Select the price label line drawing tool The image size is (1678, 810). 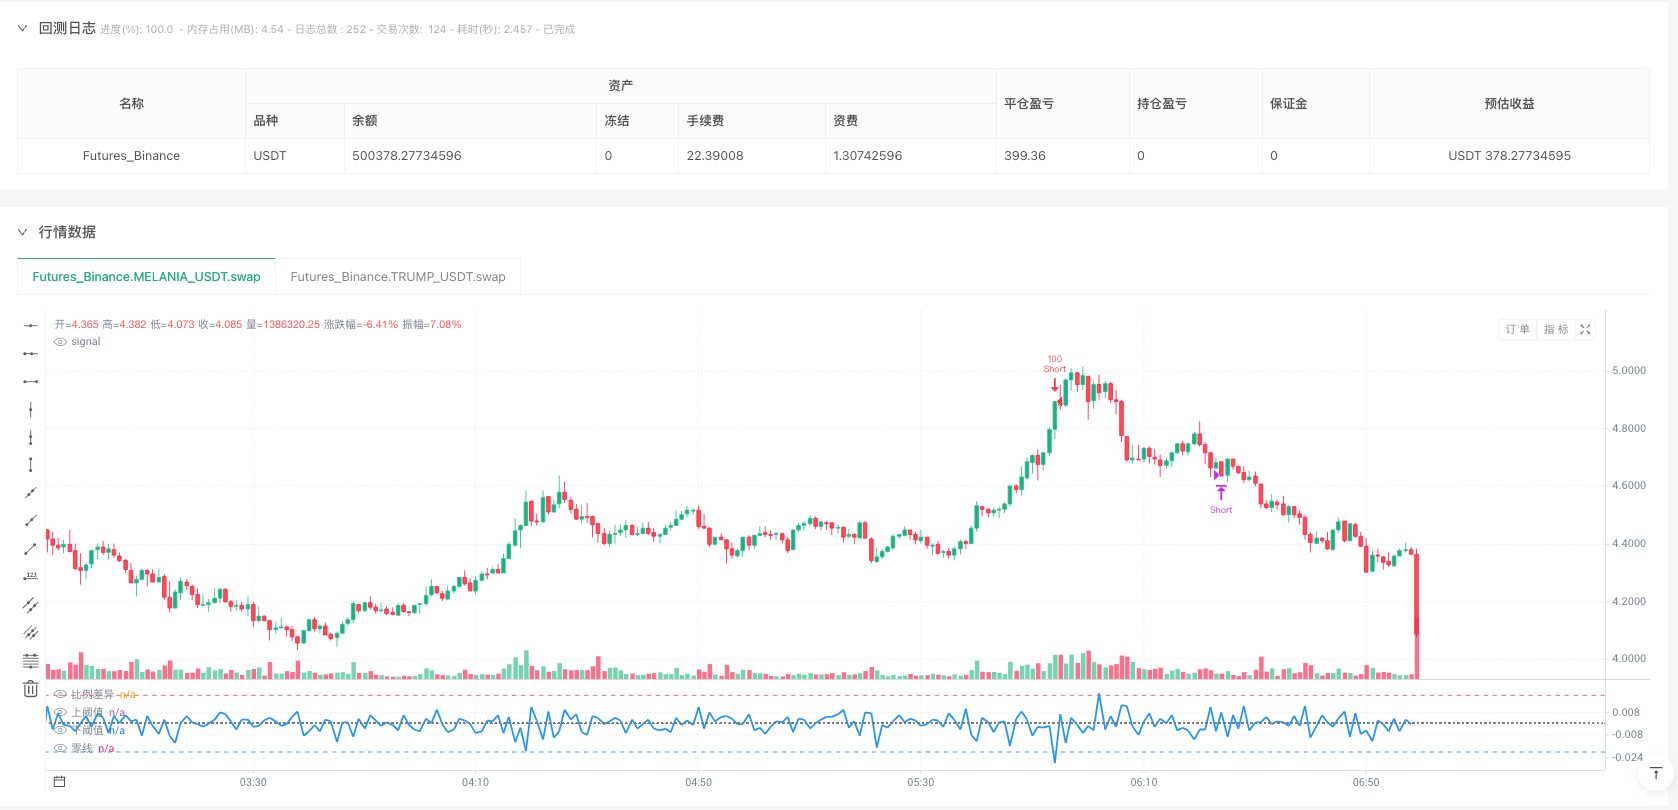tap(31, 576)
